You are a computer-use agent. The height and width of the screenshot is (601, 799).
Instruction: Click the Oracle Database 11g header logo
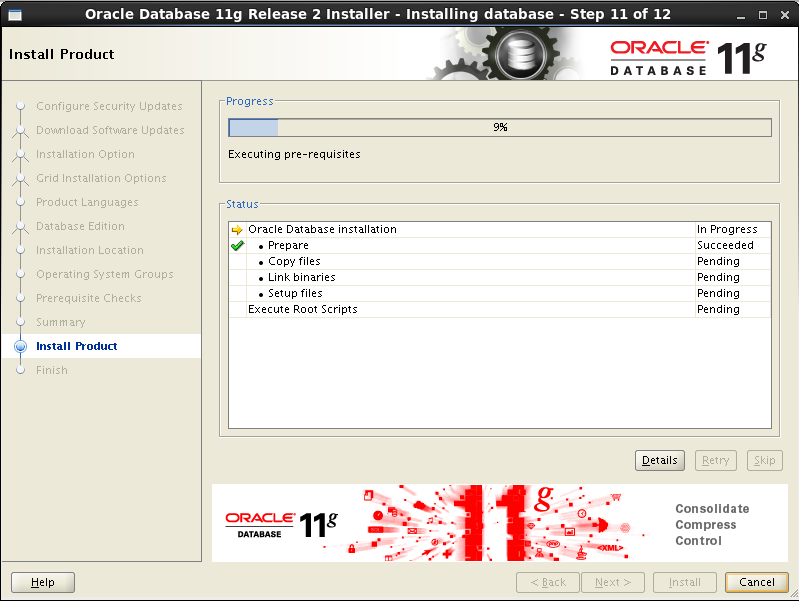[688, 57]
